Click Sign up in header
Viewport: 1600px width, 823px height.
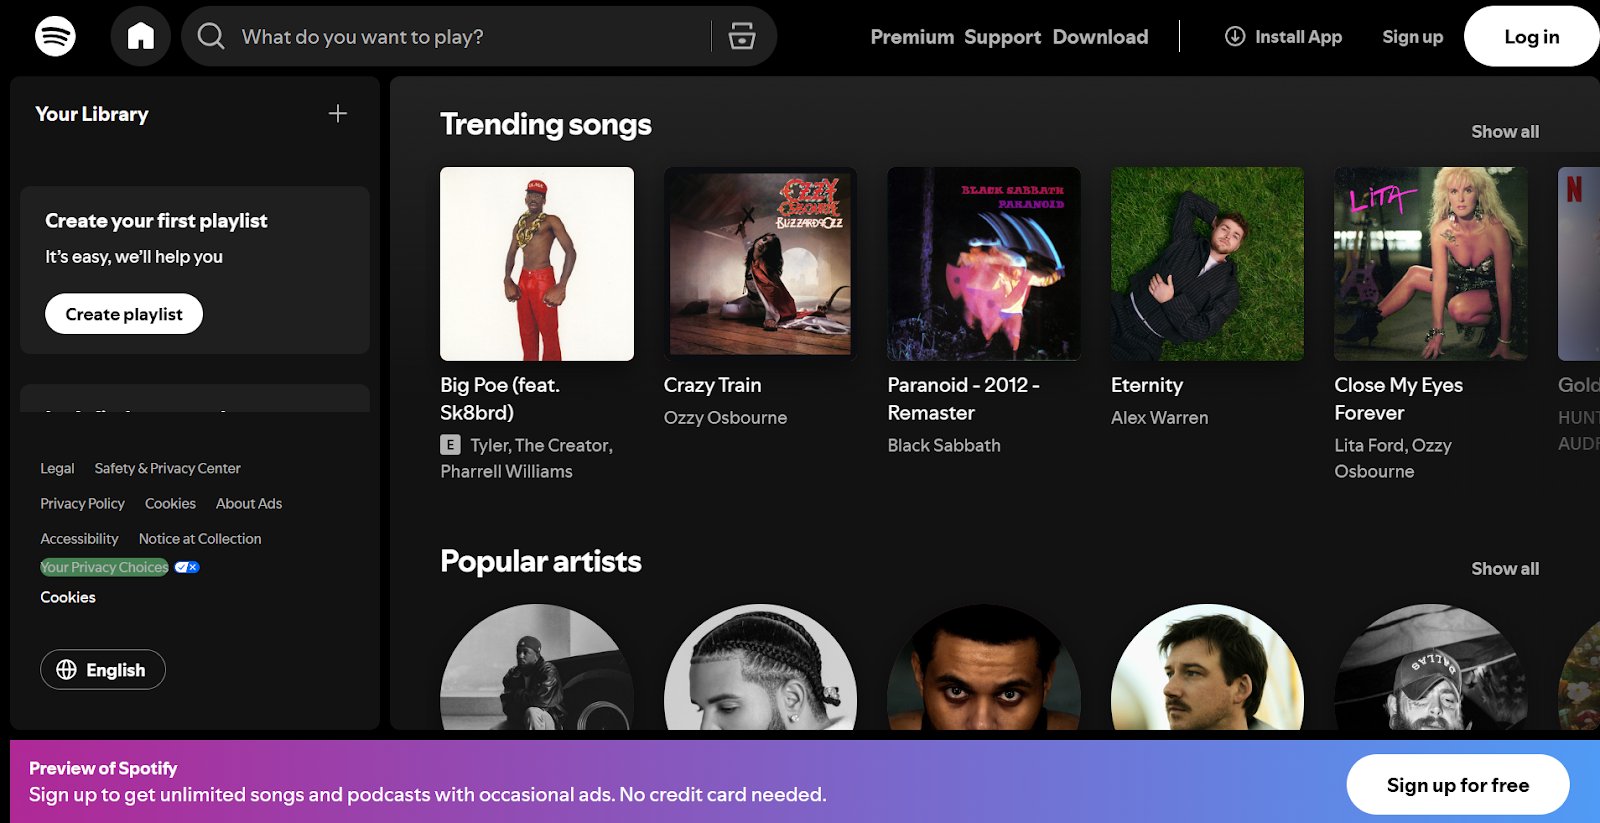(x=1412, y=36)
